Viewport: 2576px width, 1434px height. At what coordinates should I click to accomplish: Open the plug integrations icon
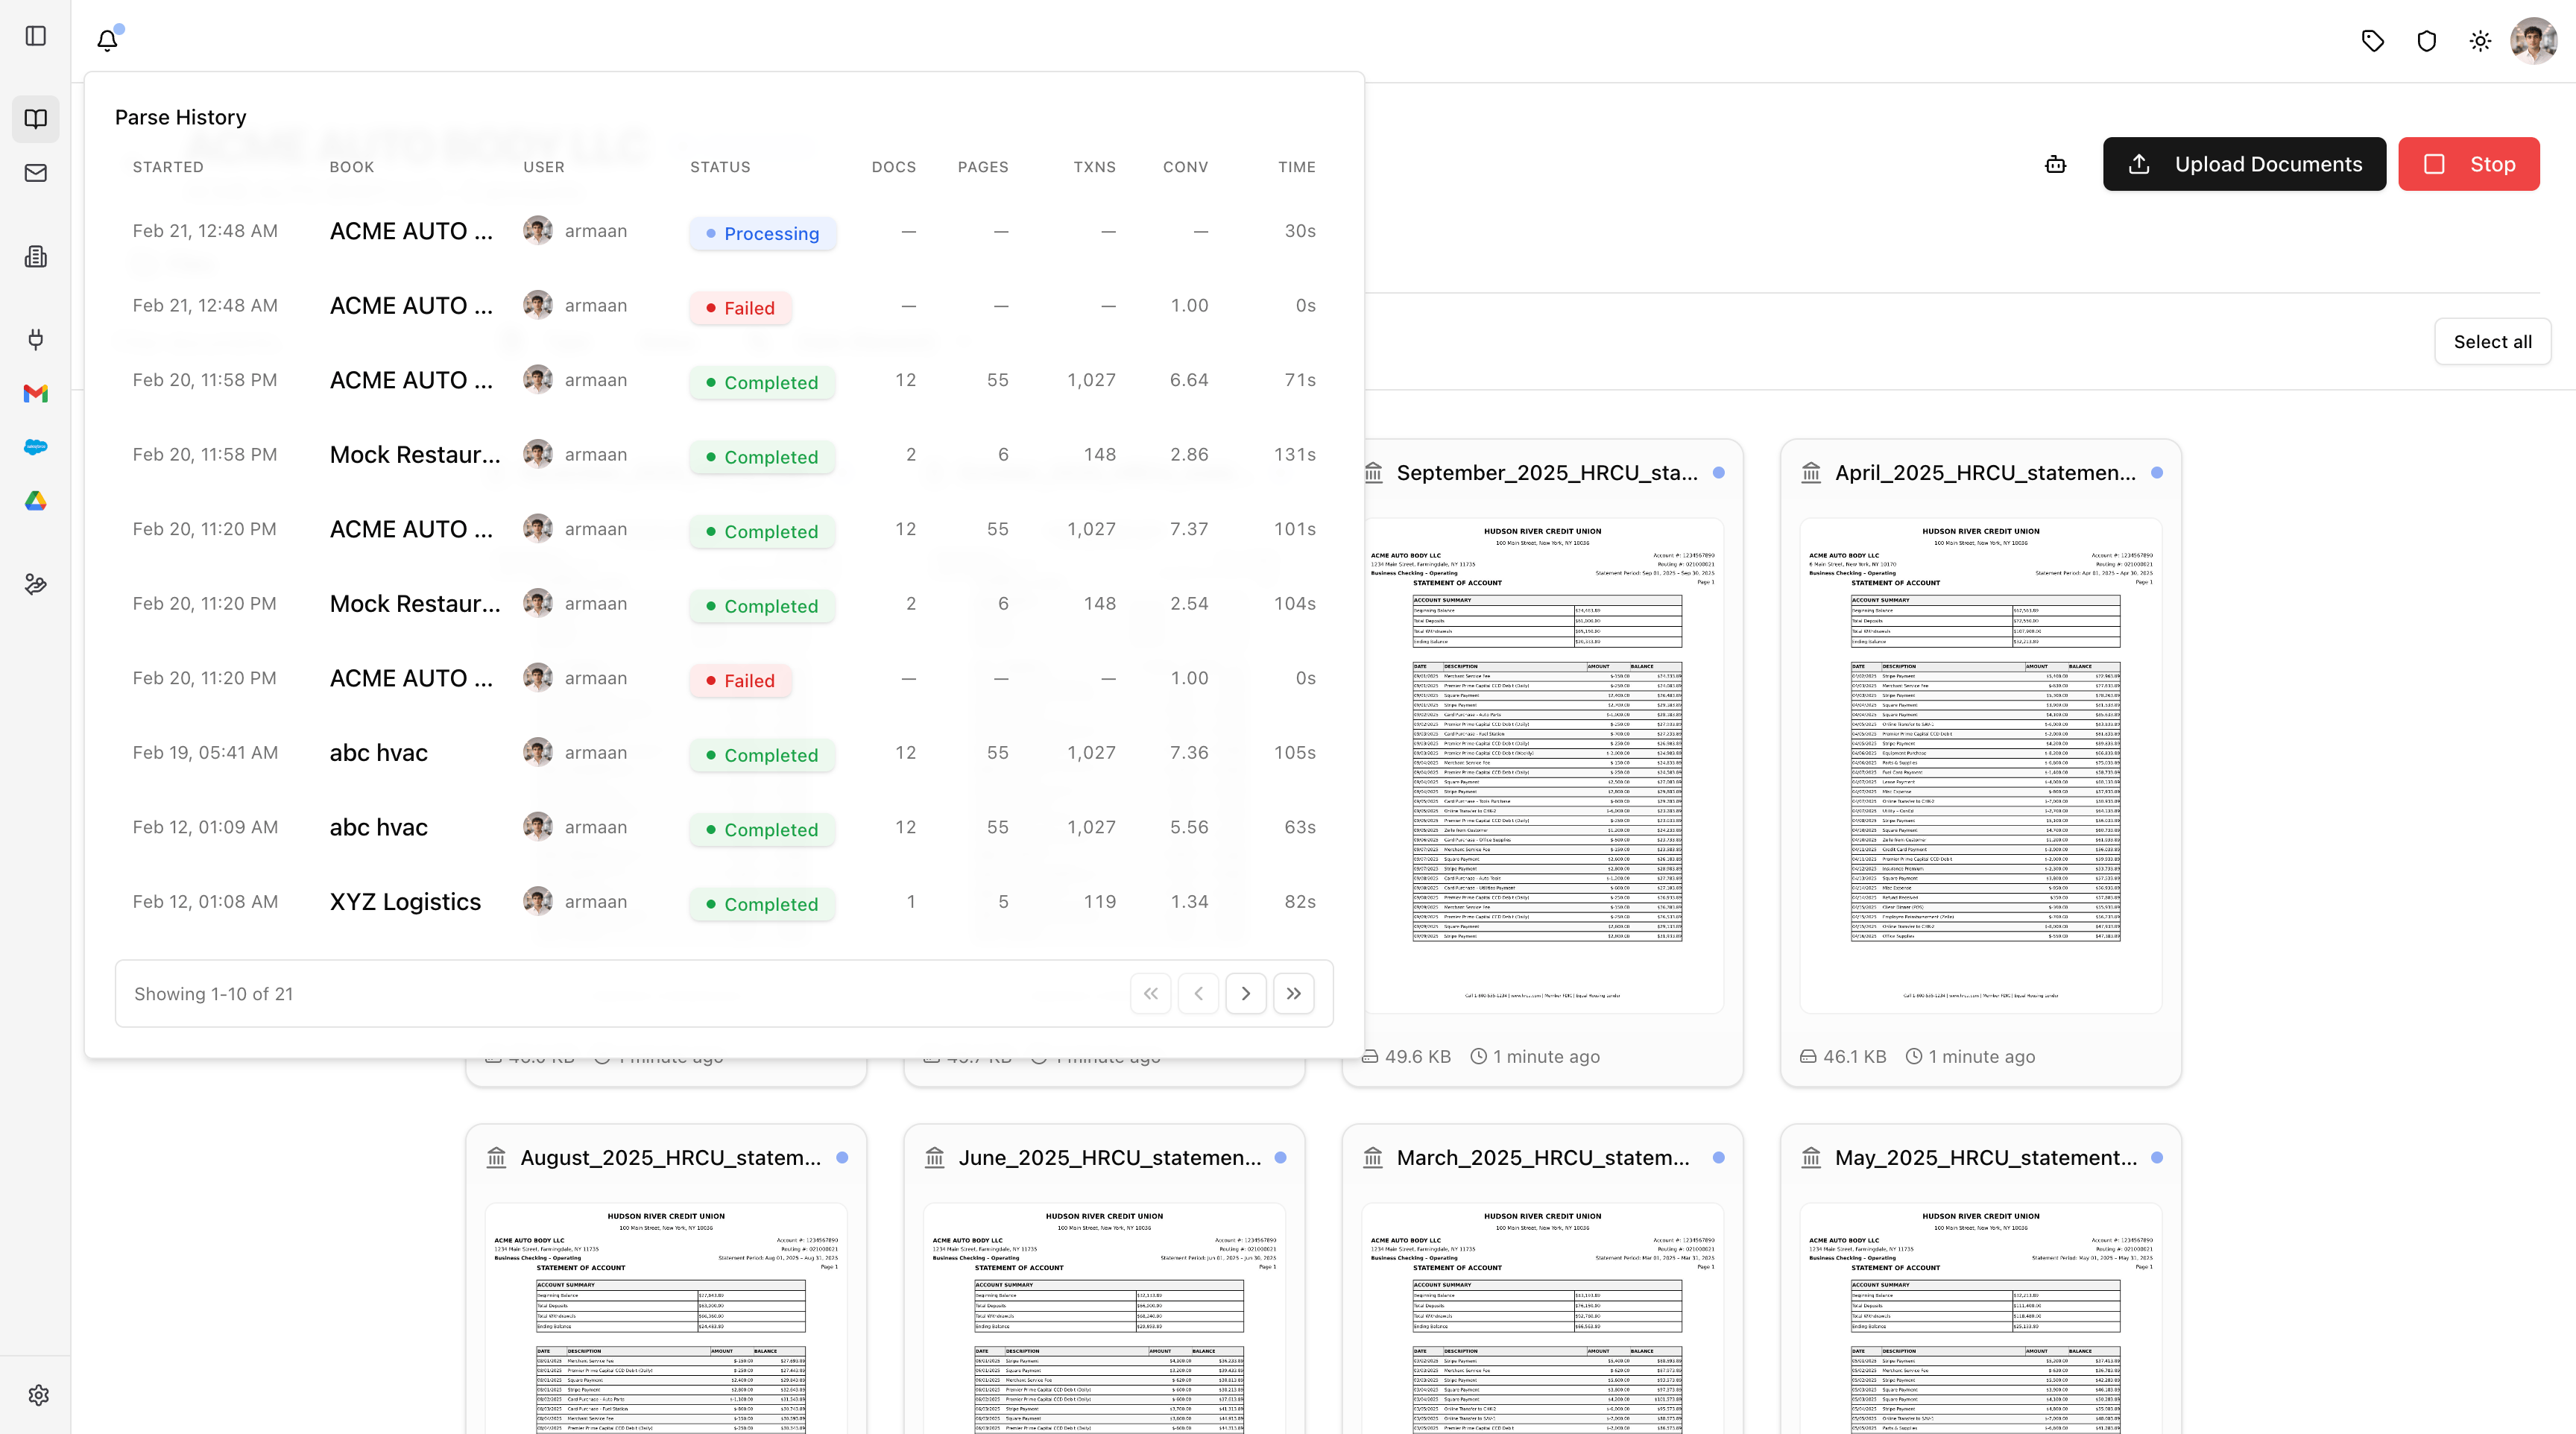[36, 339]
